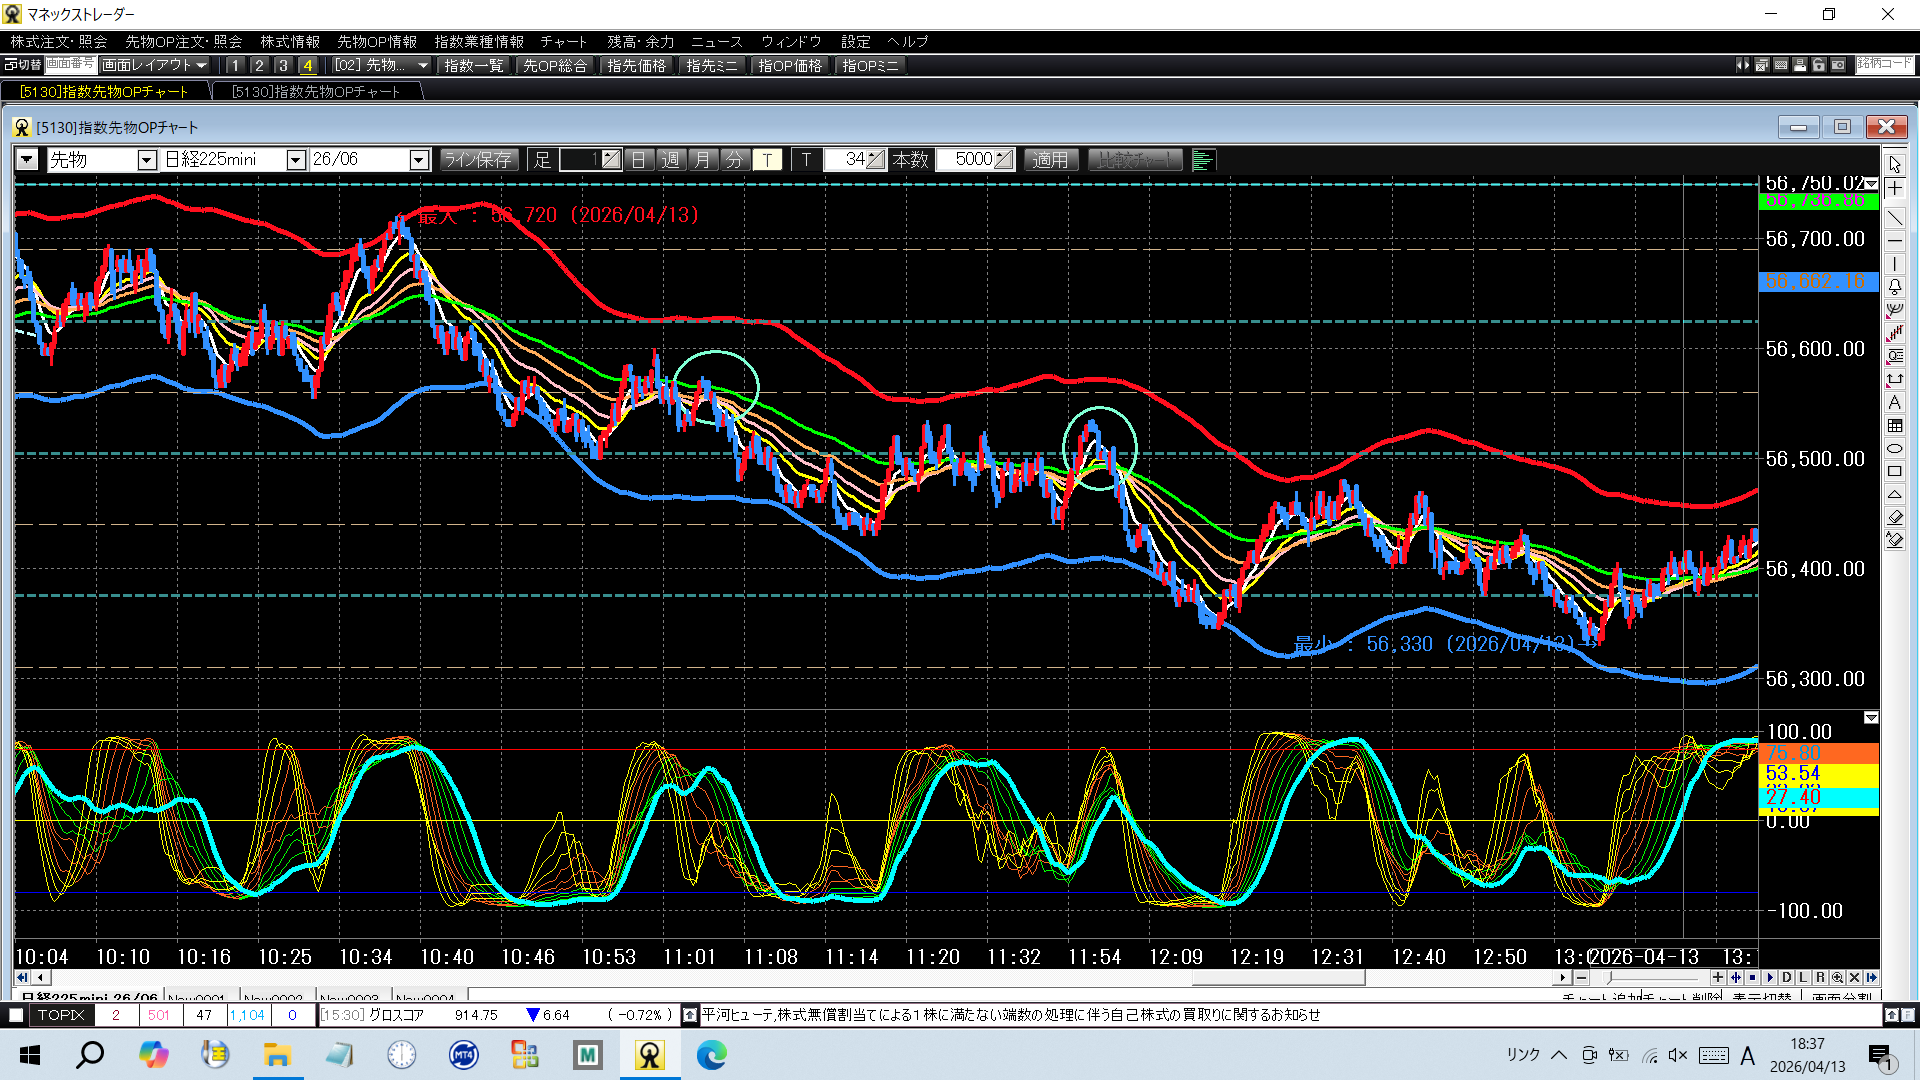Switch to the second 指数先物OPチャート tab
1920x1080 pixels.
coord(316,92)
